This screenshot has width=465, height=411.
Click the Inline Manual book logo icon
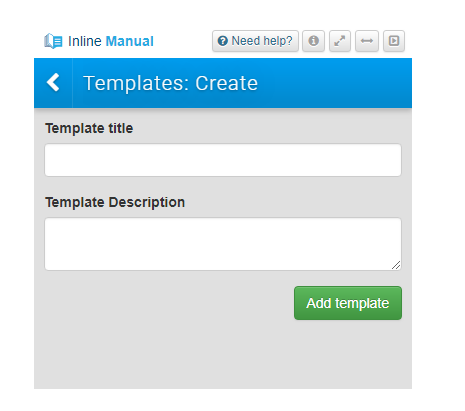(x=53, y=41)
